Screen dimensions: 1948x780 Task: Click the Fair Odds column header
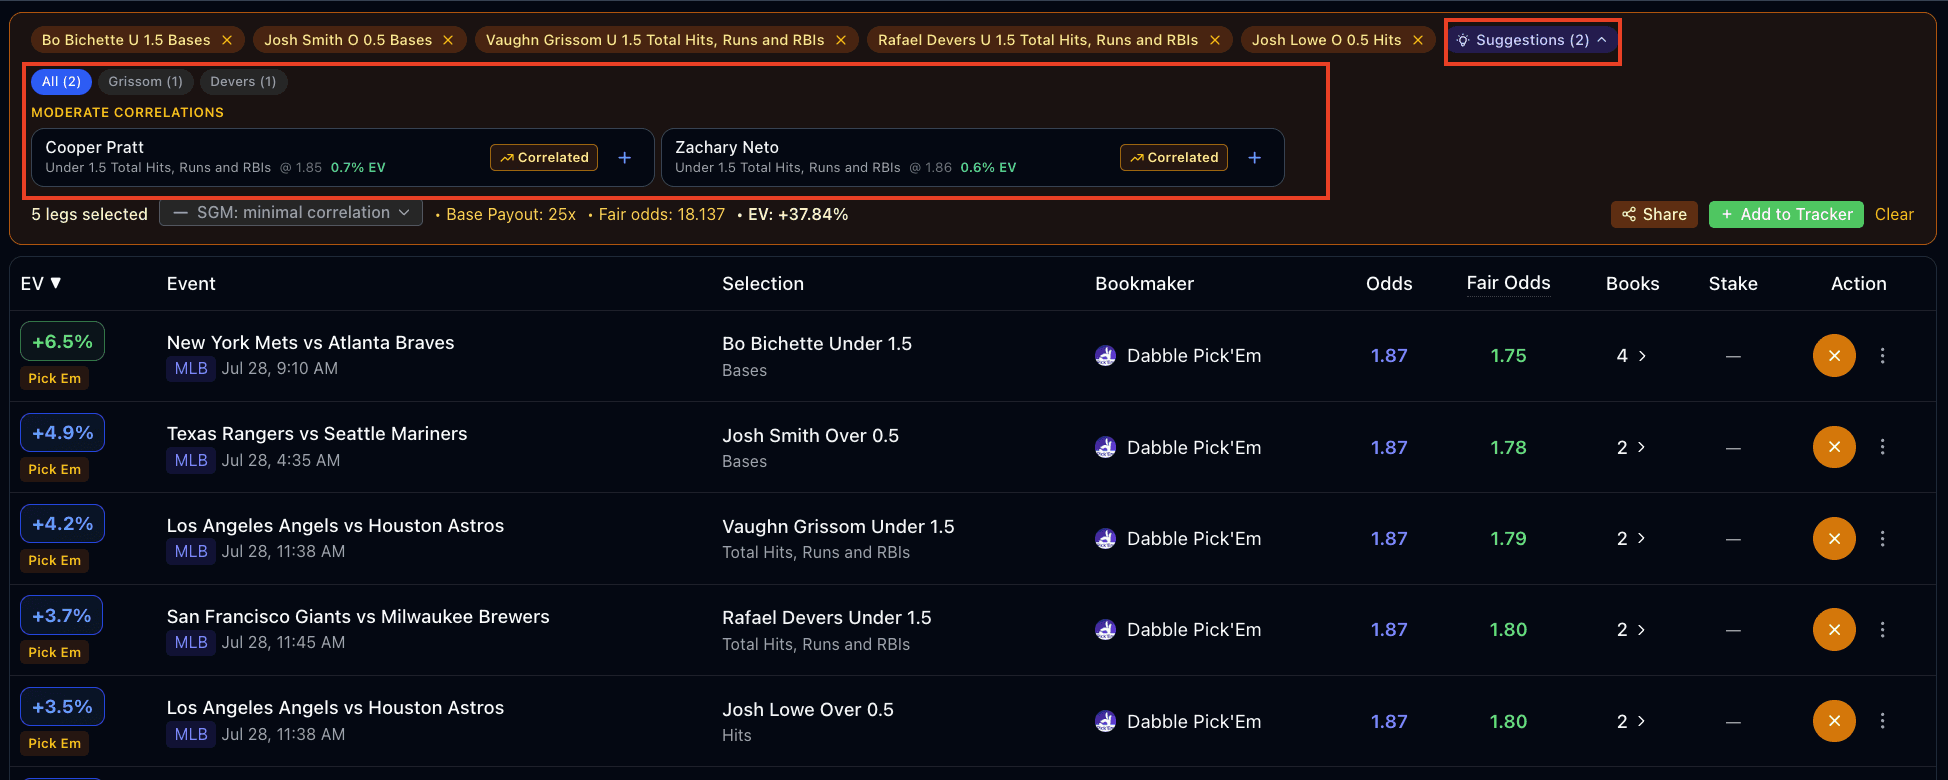pyautogui.click(x=1508, y=283)
